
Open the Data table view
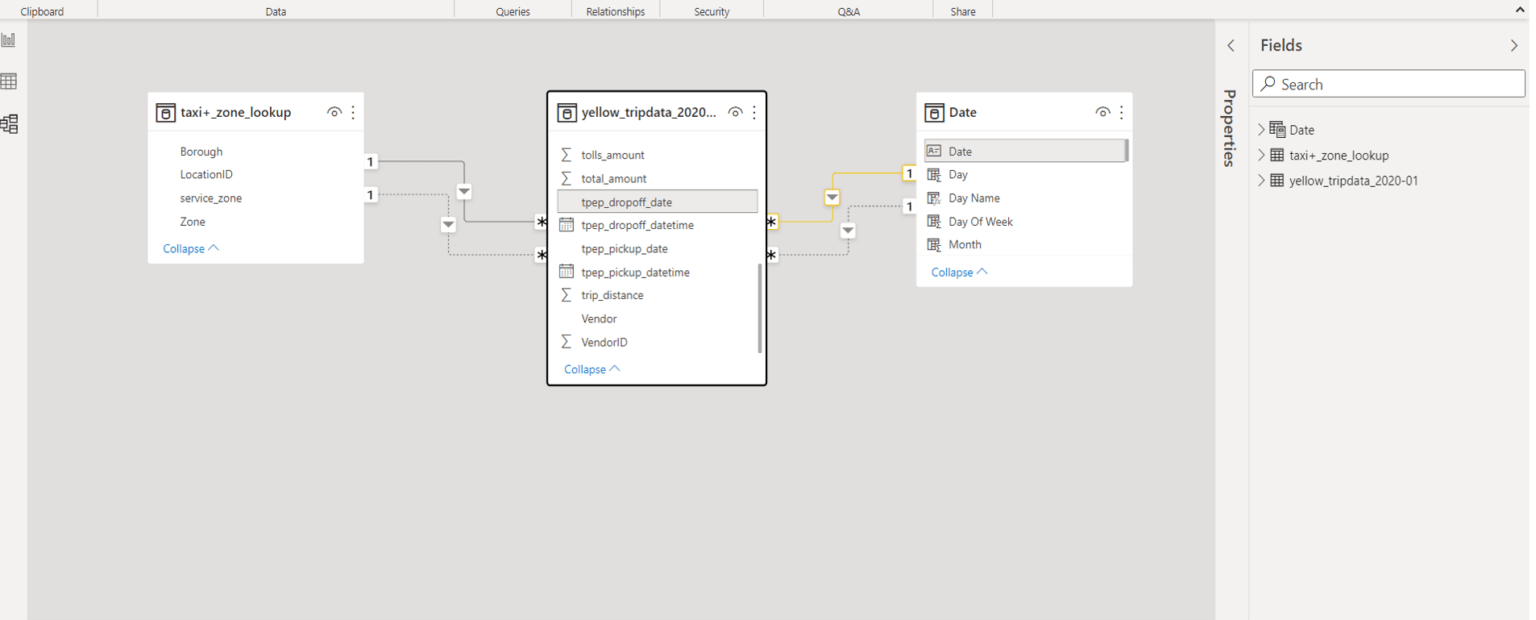tap(9, 80)
